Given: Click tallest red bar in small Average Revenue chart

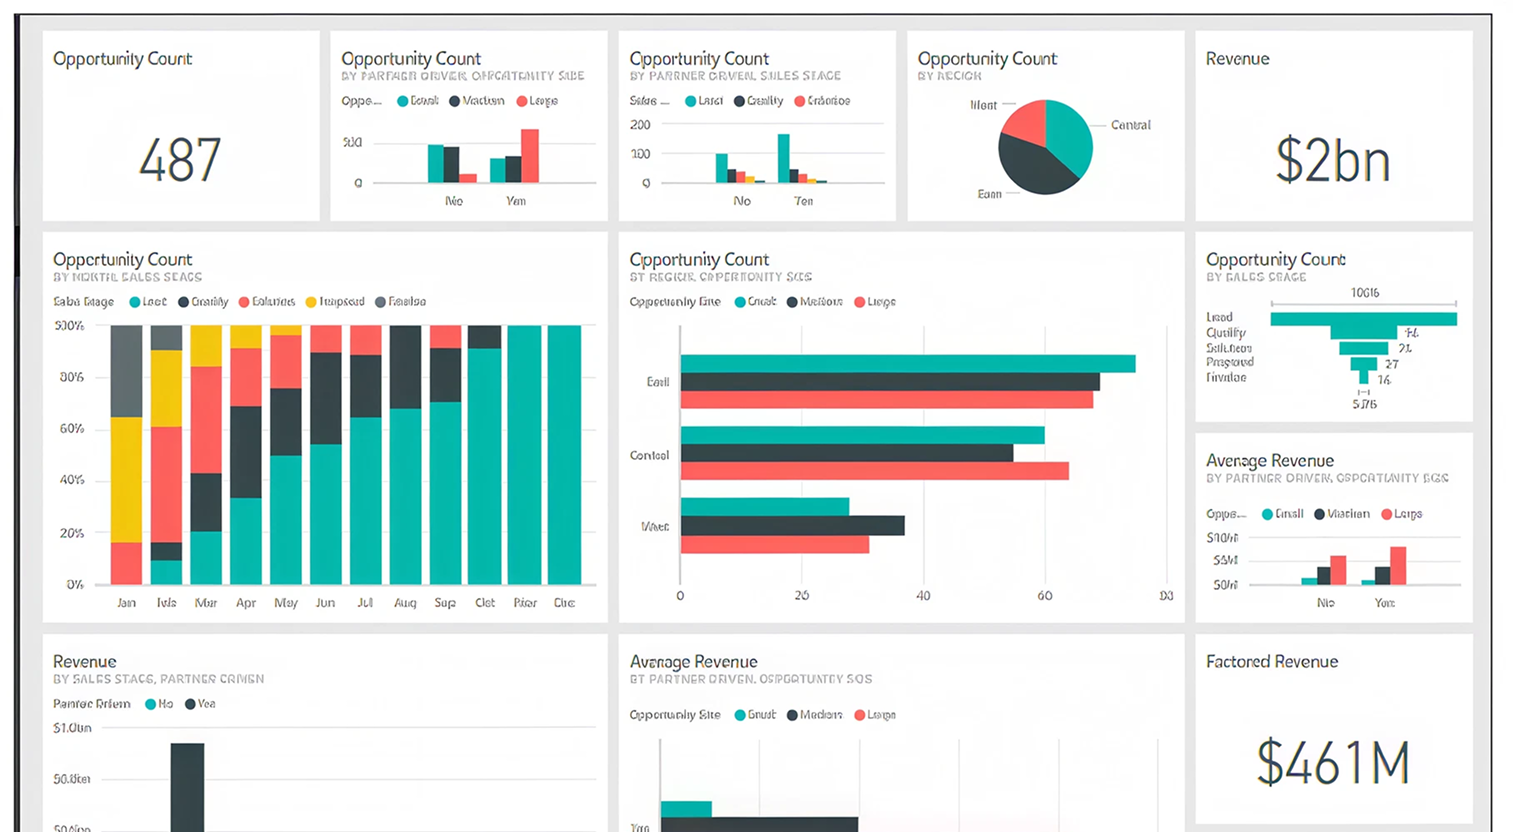Looking at the screenshot, I should [1398, 566].
